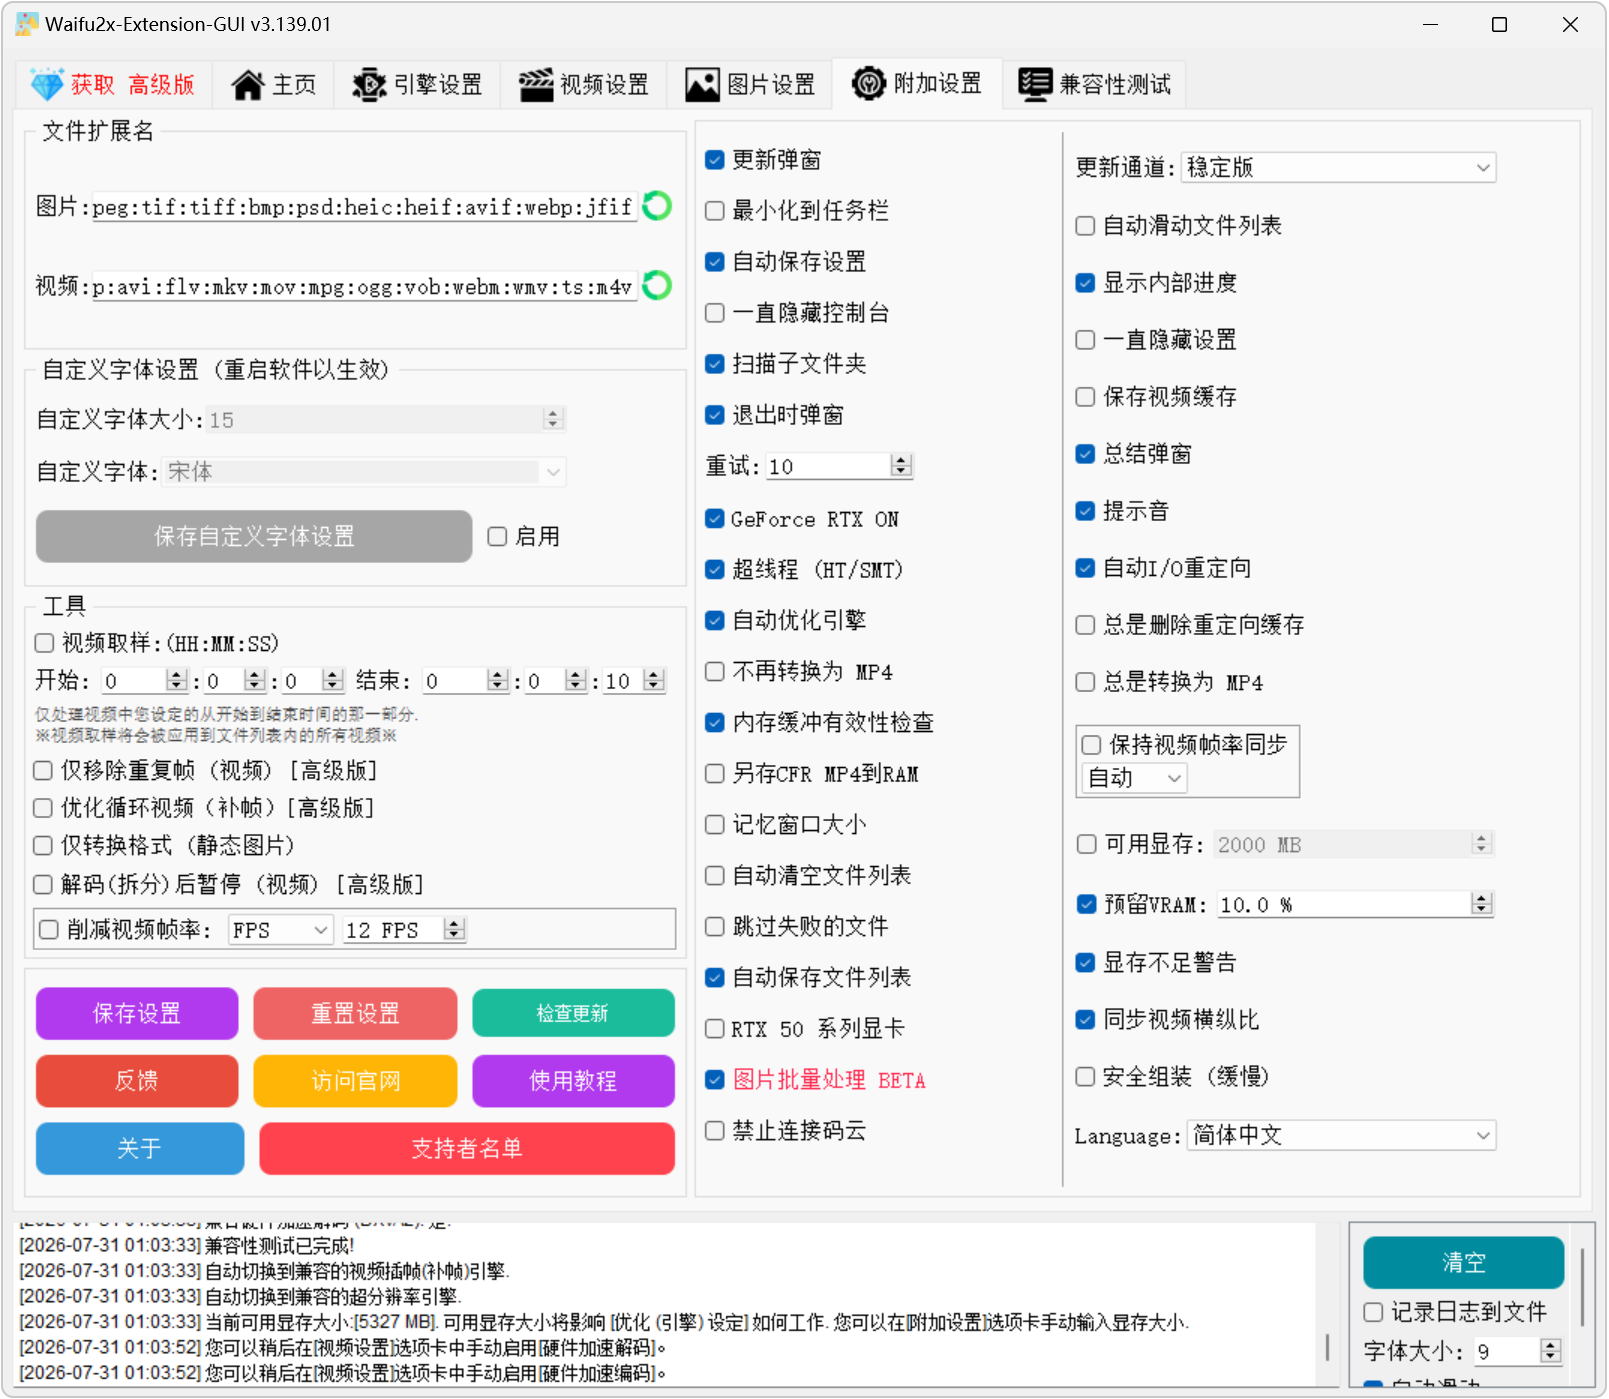
Task: Switch to the 主页 tab
Action: [274, 84]
